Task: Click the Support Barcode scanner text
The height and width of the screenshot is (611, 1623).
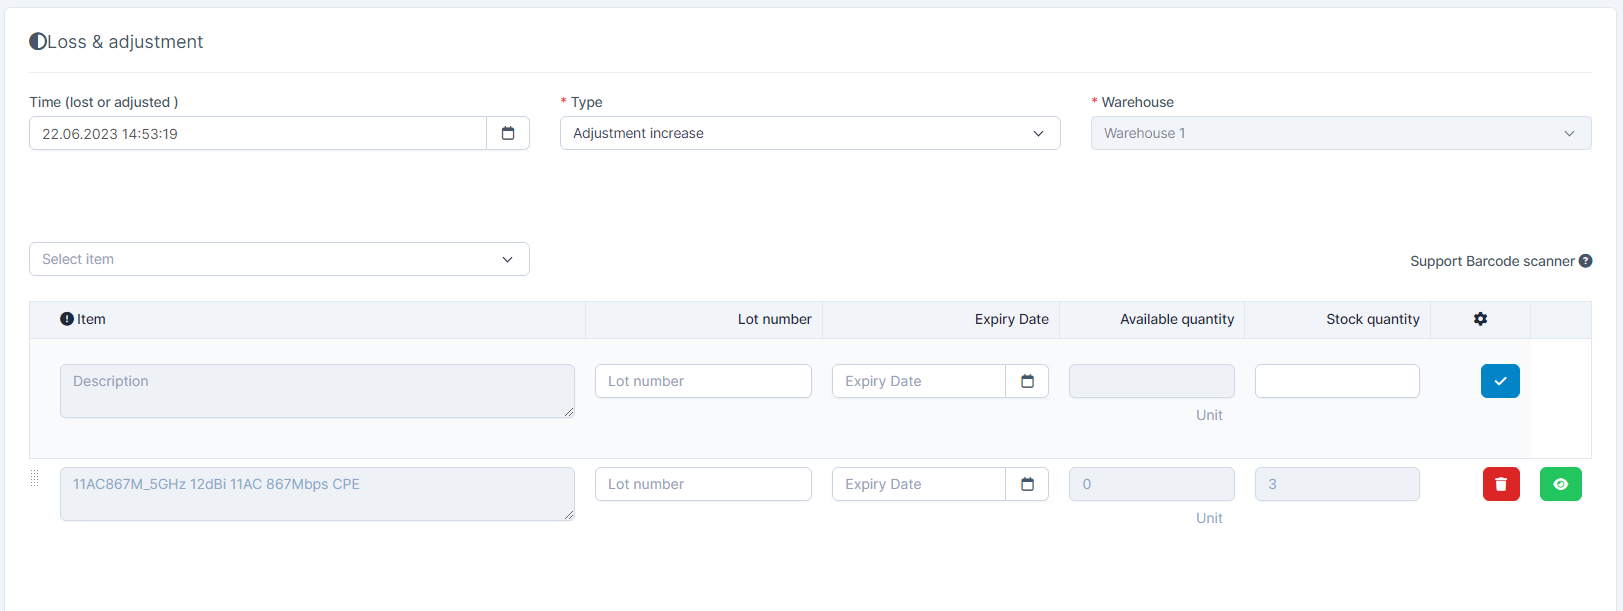Action: tap(1491, 261)
